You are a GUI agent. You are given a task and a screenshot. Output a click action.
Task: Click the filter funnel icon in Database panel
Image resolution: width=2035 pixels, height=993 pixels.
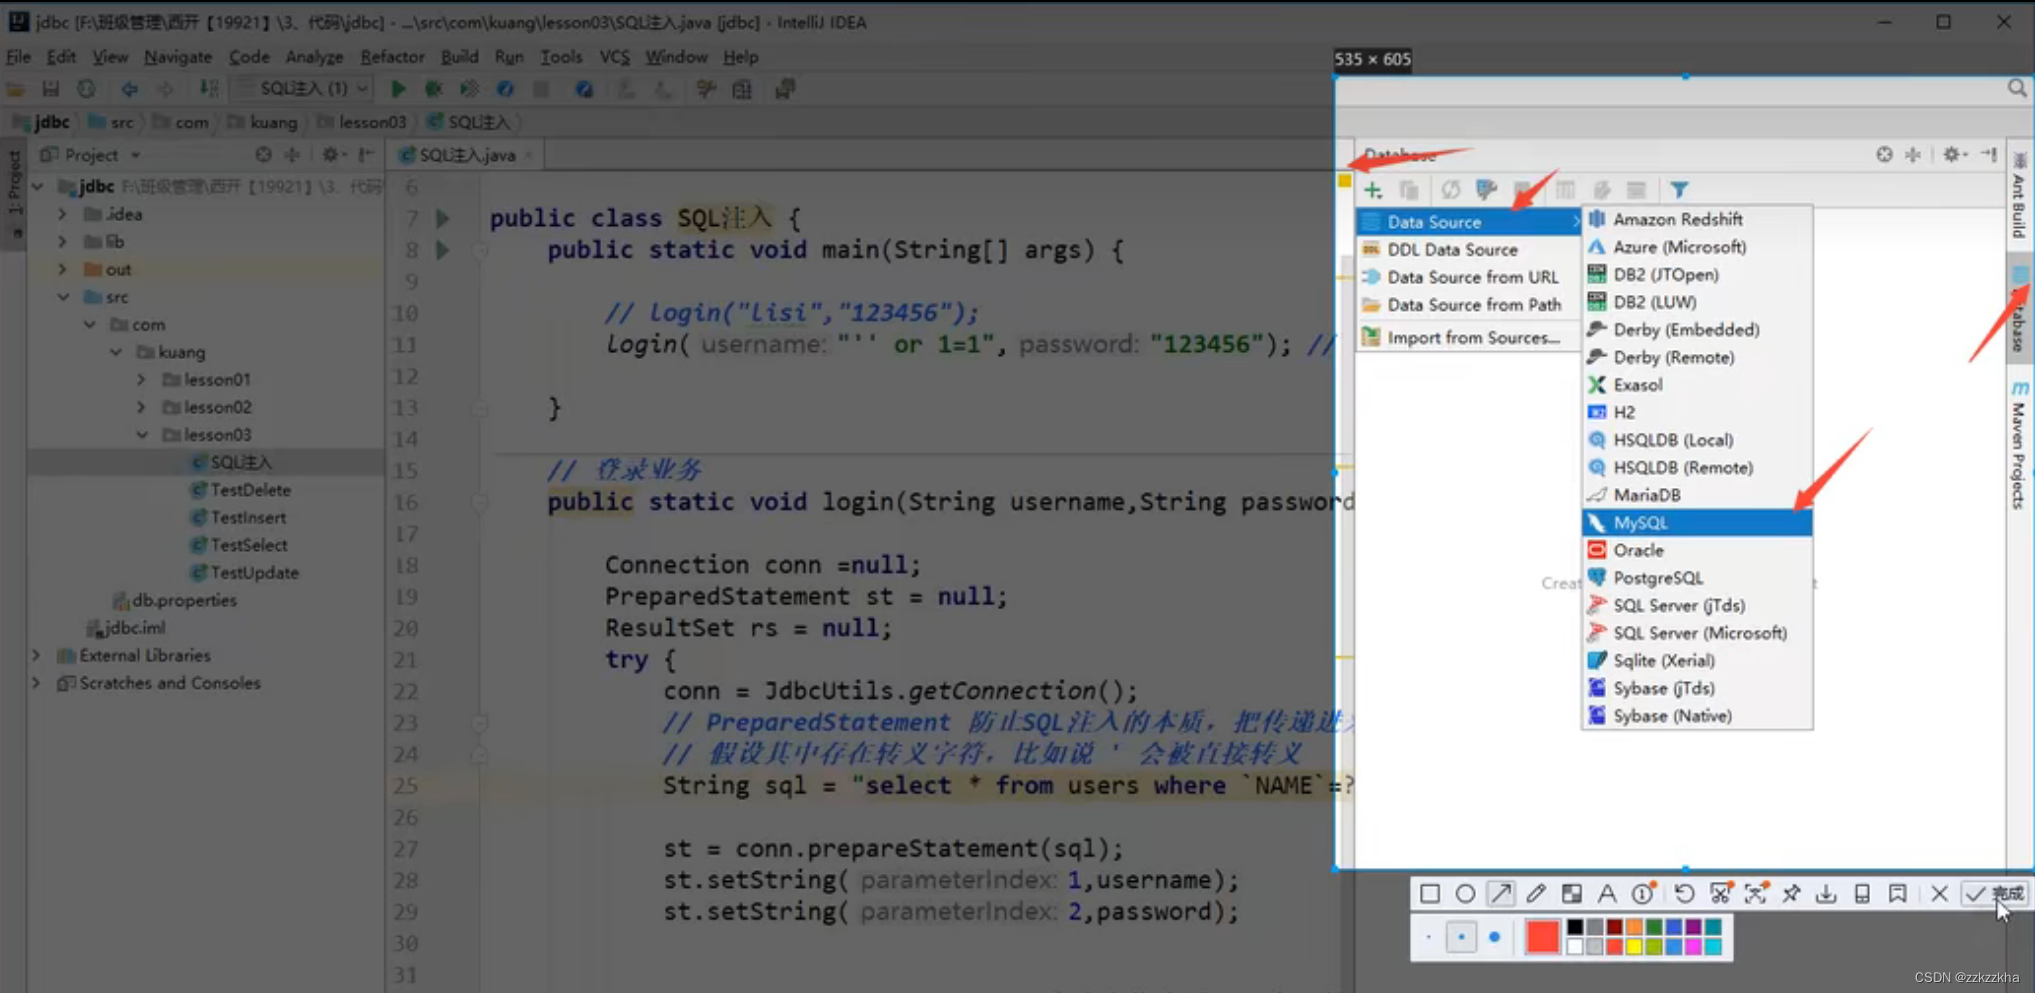coord(1679,190)
